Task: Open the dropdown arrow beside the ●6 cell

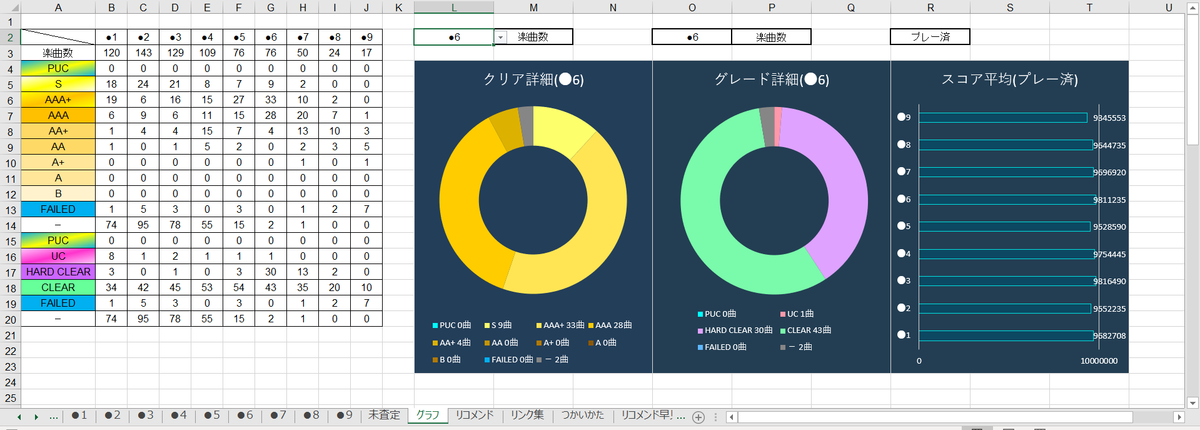Action: click(499, 37)
